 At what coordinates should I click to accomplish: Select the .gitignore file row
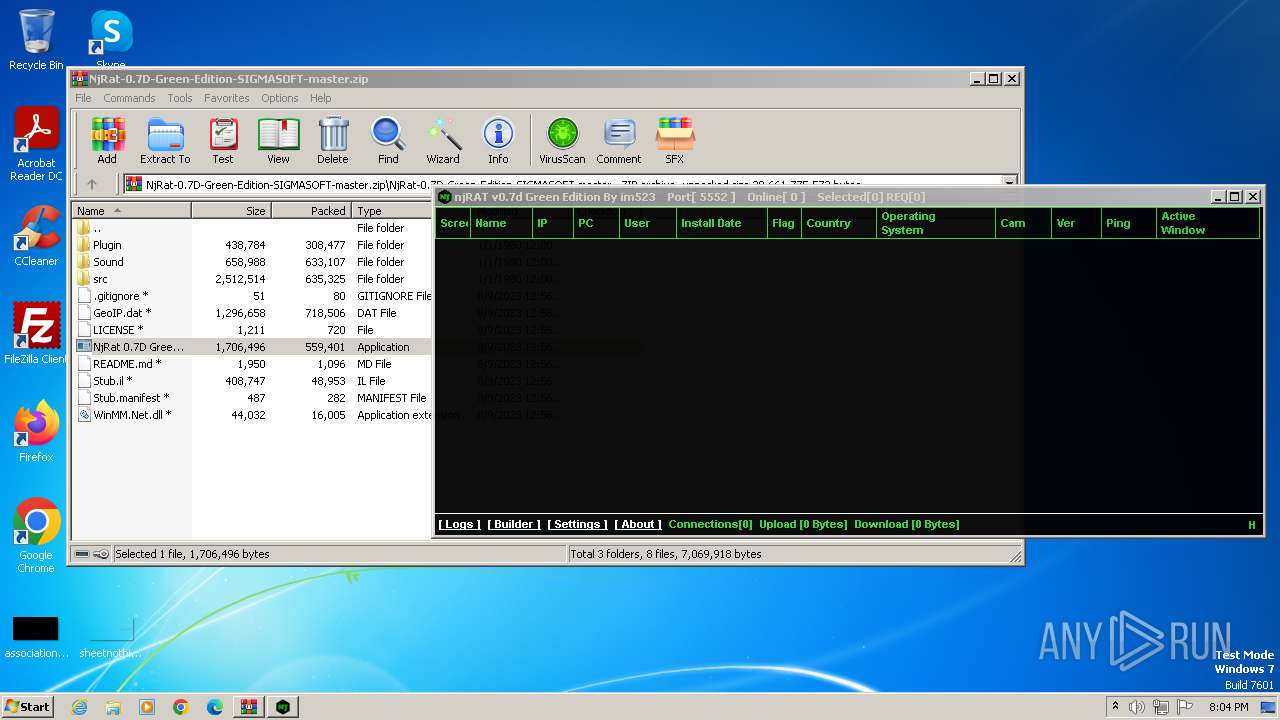point(251,296)
